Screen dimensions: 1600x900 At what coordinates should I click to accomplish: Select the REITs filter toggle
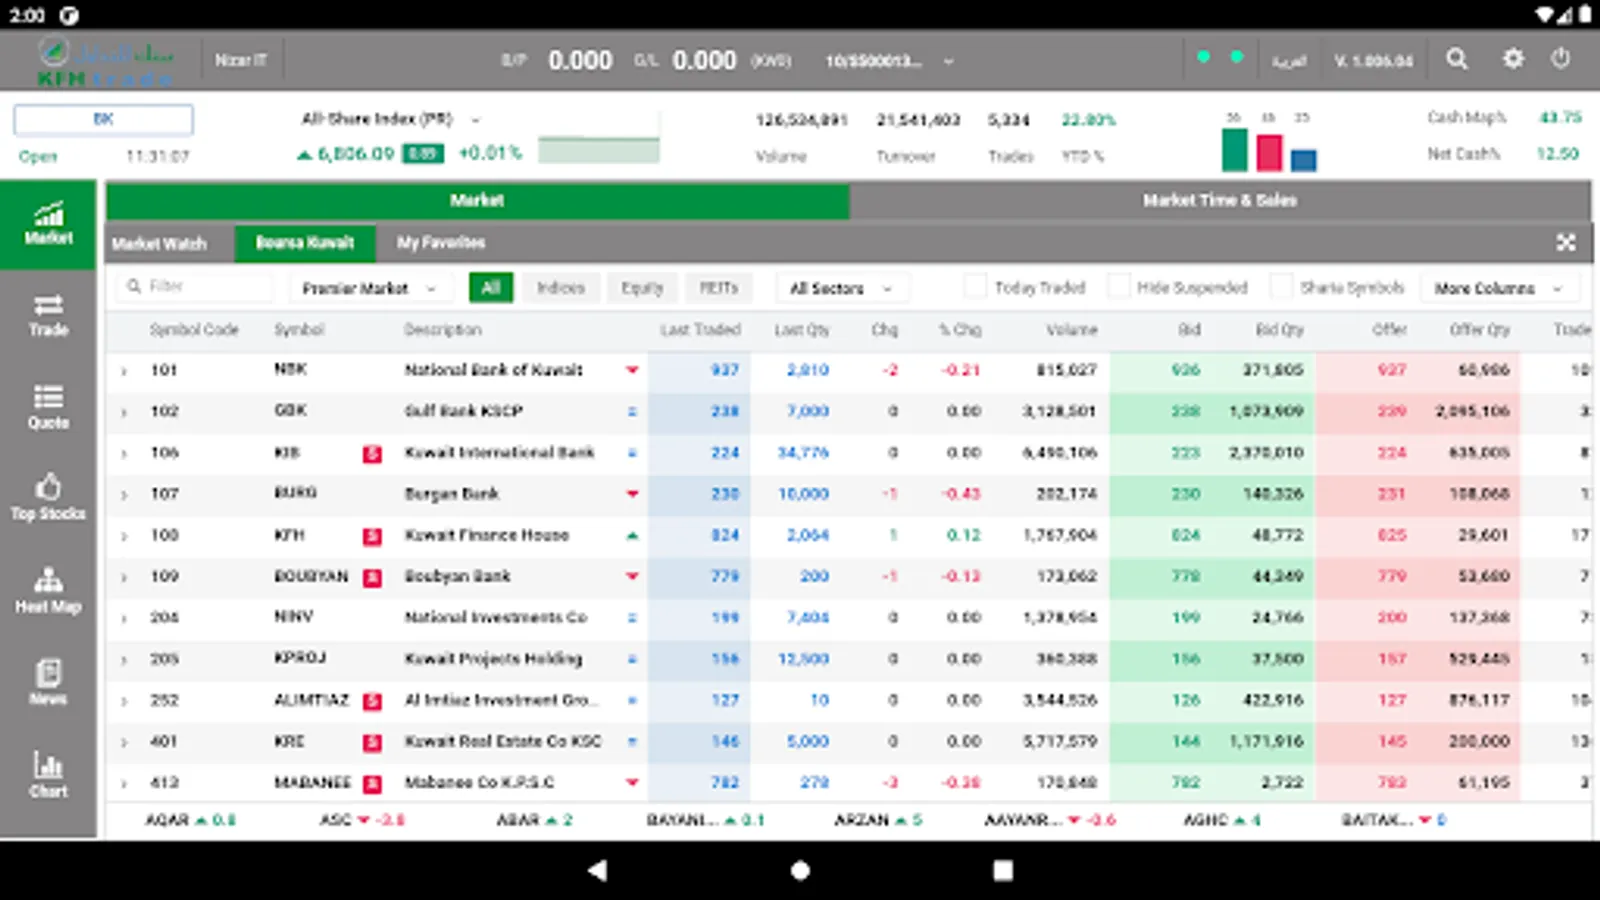tap(718, 288)
